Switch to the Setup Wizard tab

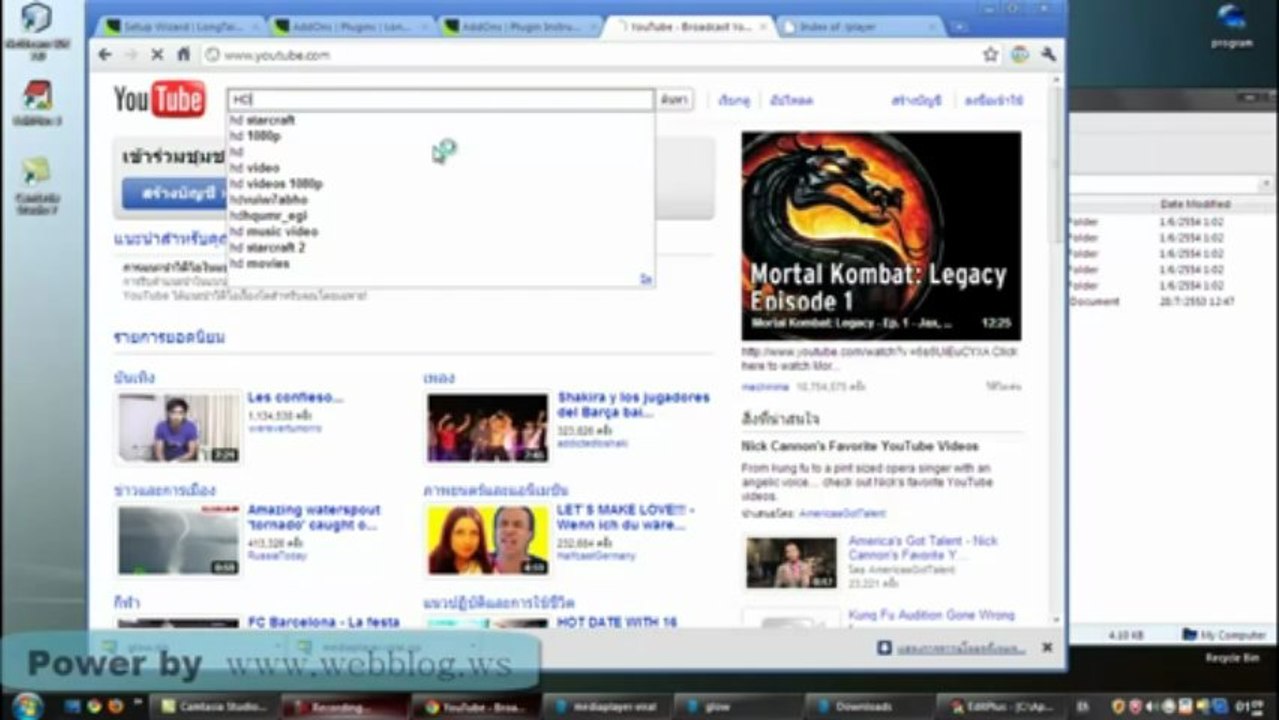click(180, 27)
